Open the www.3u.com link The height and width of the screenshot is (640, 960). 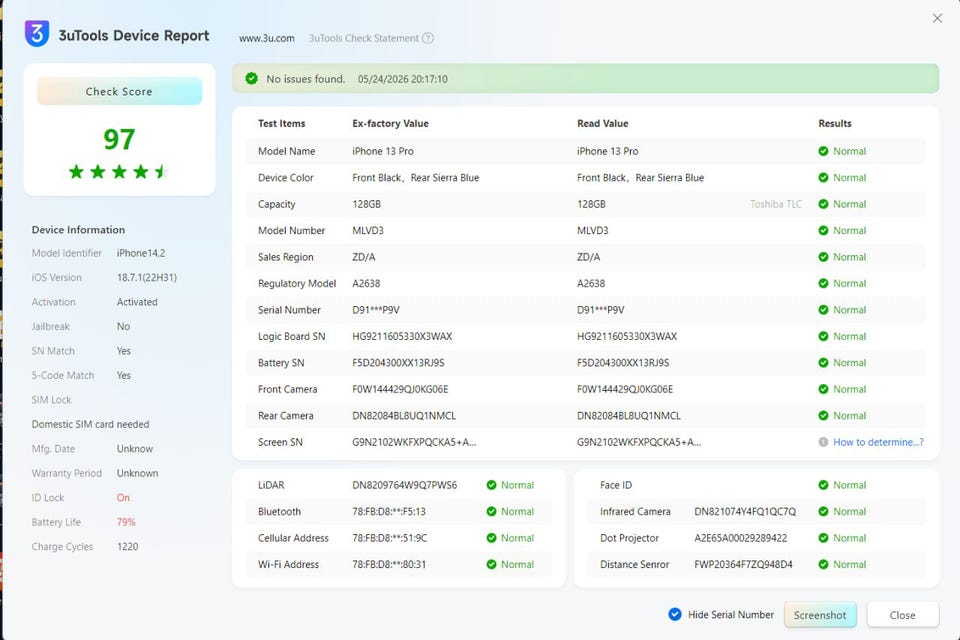[266, 38]
